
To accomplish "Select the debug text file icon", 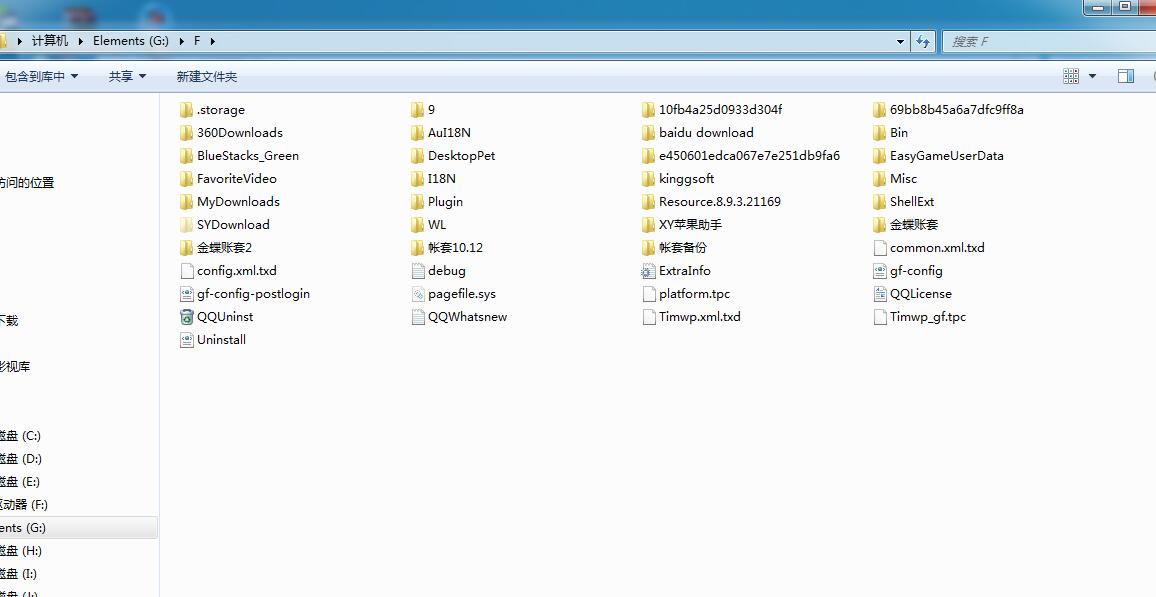I will 418,271.
